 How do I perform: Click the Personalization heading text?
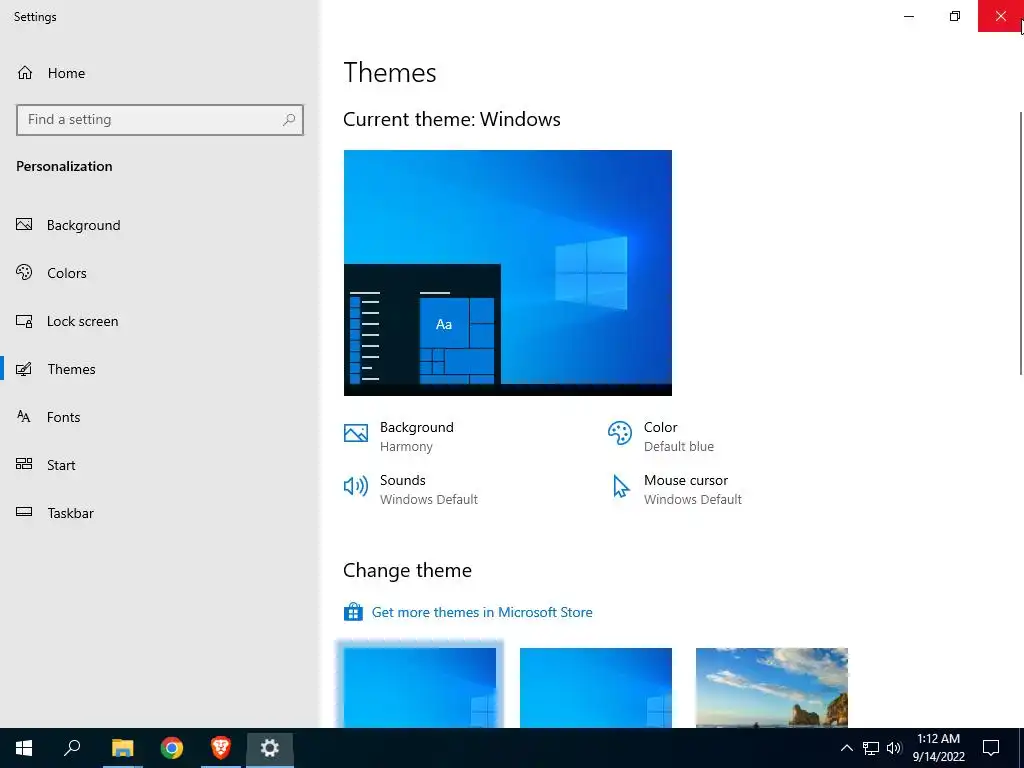click(64, 167)
